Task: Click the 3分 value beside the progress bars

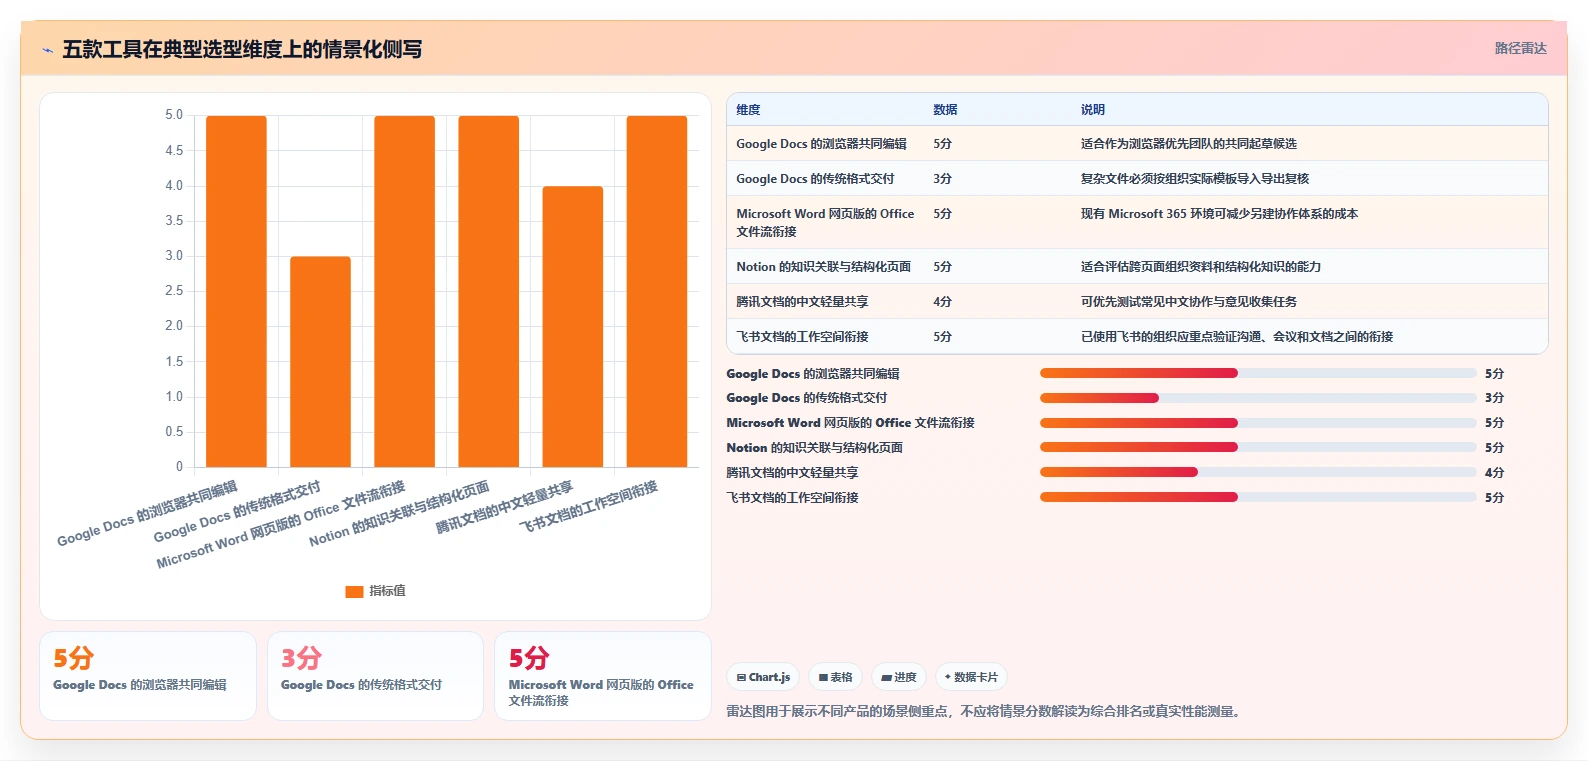Action: click(x=1494, y=398)
